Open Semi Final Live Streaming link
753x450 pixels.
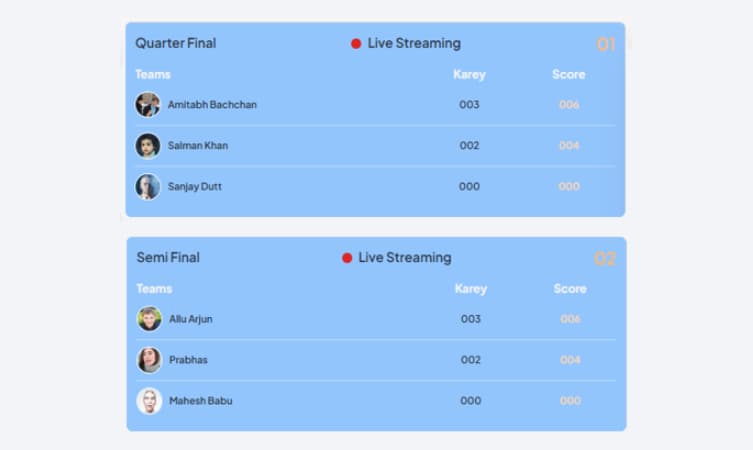[x=405, y=258]
